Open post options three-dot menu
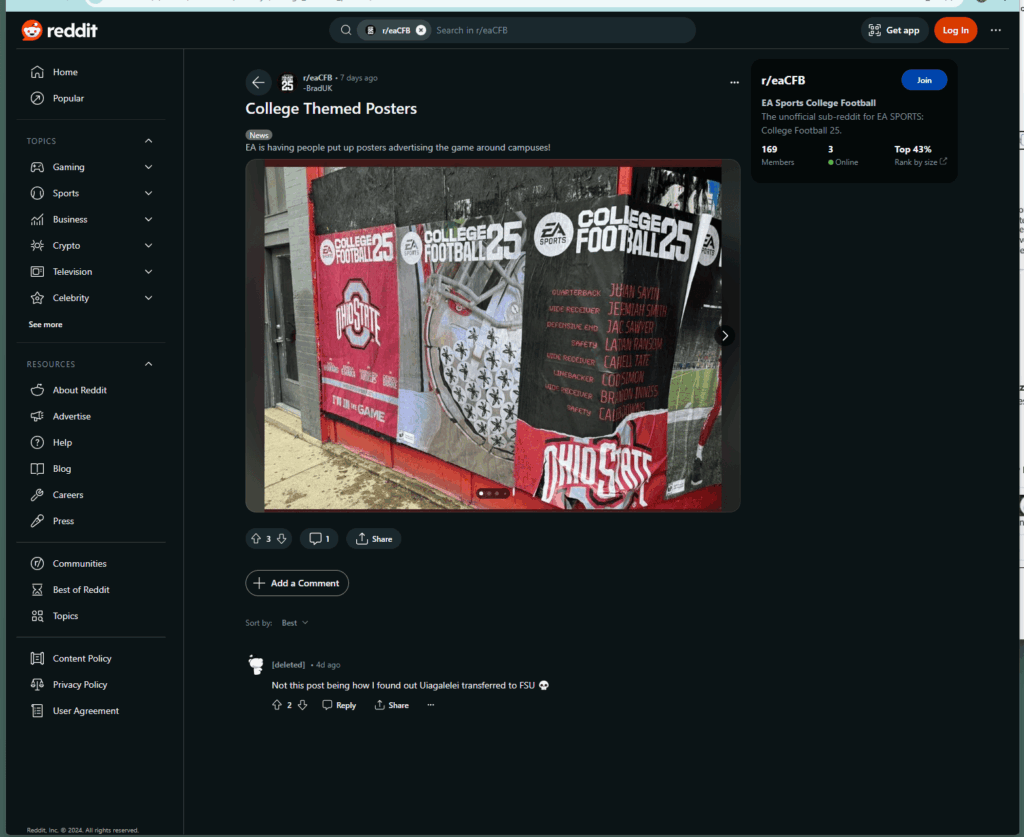1024x837 pixels. click(x=735, y=83)
